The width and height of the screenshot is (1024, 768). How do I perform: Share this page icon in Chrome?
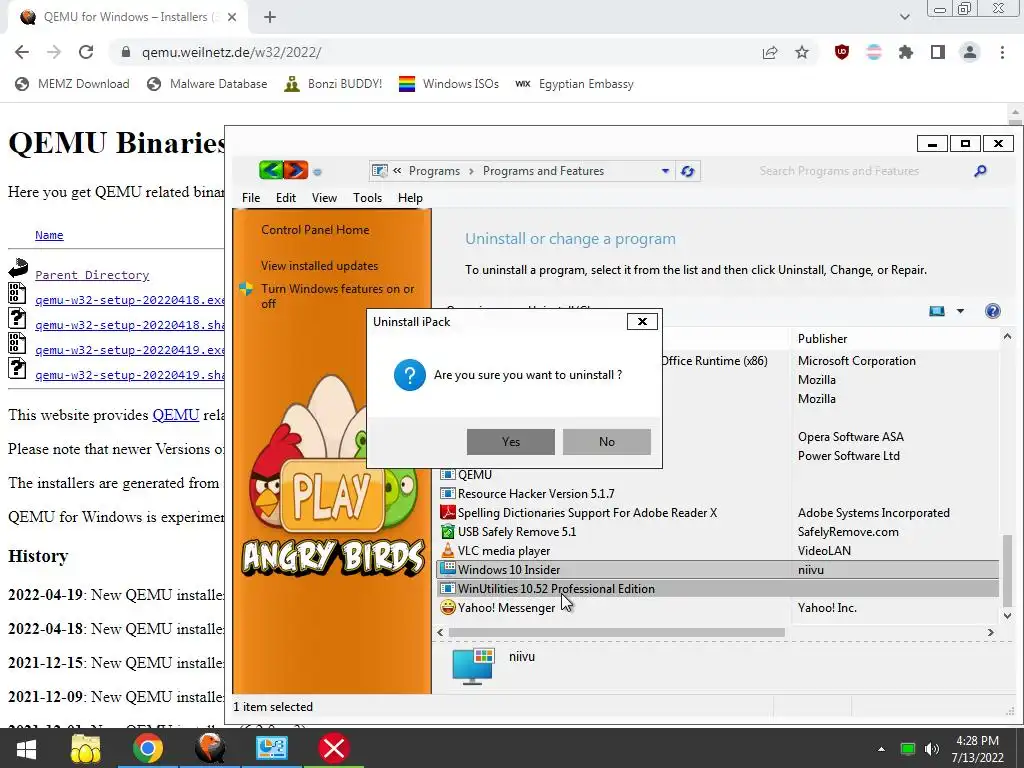770,52
